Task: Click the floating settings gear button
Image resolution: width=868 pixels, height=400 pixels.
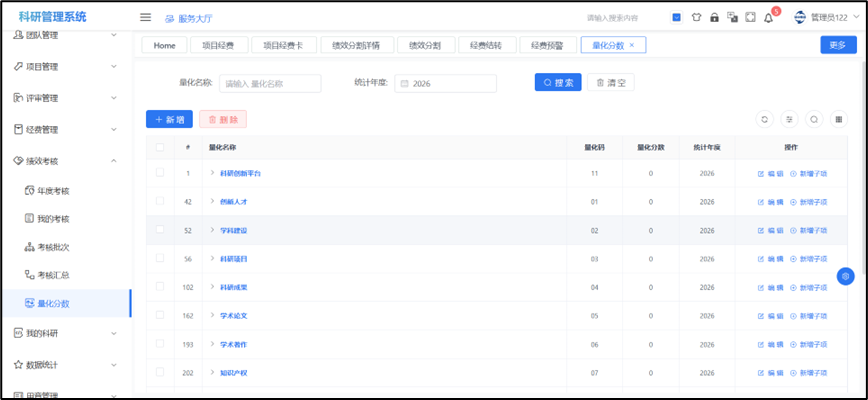Action: [x=845, y=276]
